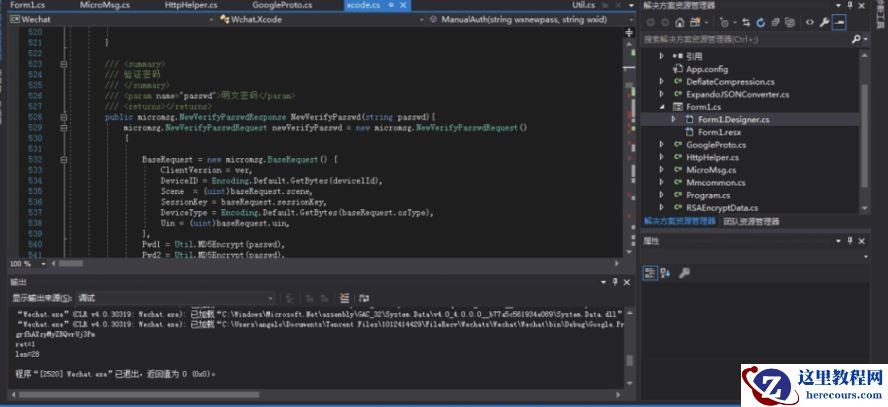Open the 100 % zoom level dropdown
The image size is (888, 407).
[x=43, y=264]
